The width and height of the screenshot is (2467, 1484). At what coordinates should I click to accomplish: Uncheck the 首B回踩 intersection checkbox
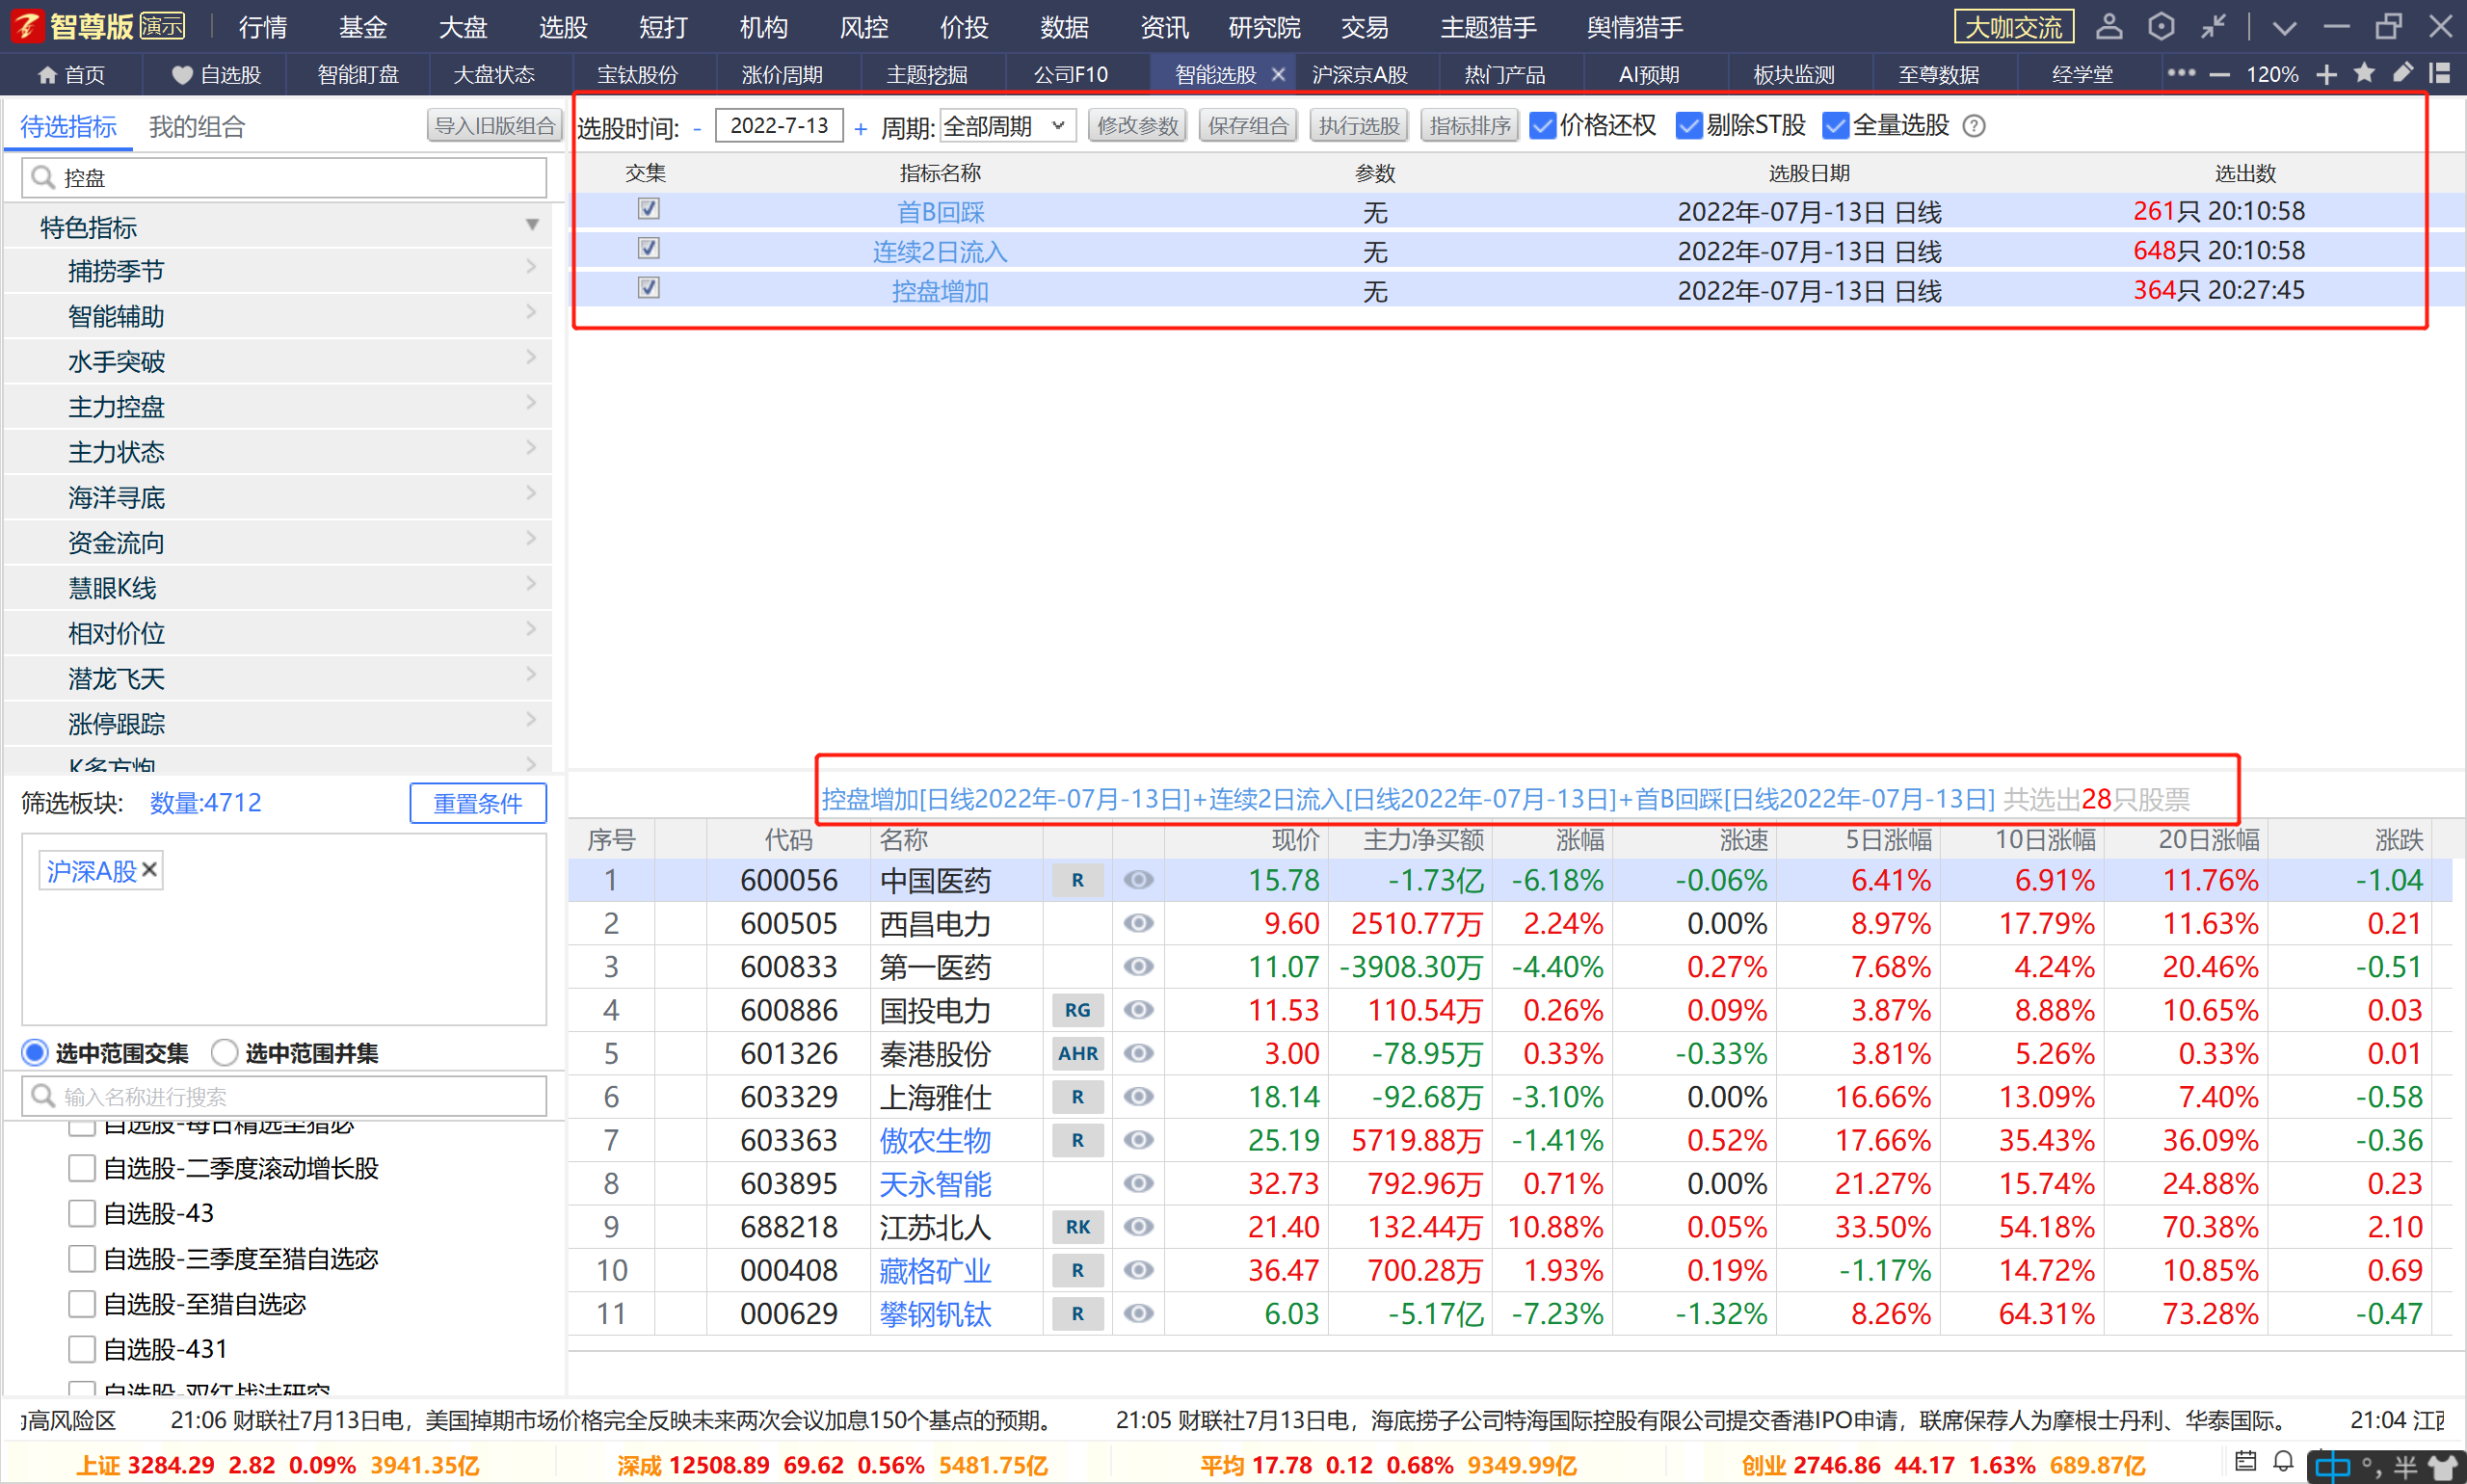(649, 209)
